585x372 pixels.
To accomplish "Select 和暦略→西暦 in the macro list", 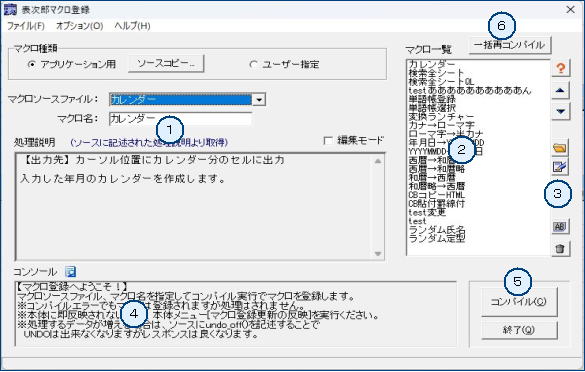I will (x=437, y=186).
